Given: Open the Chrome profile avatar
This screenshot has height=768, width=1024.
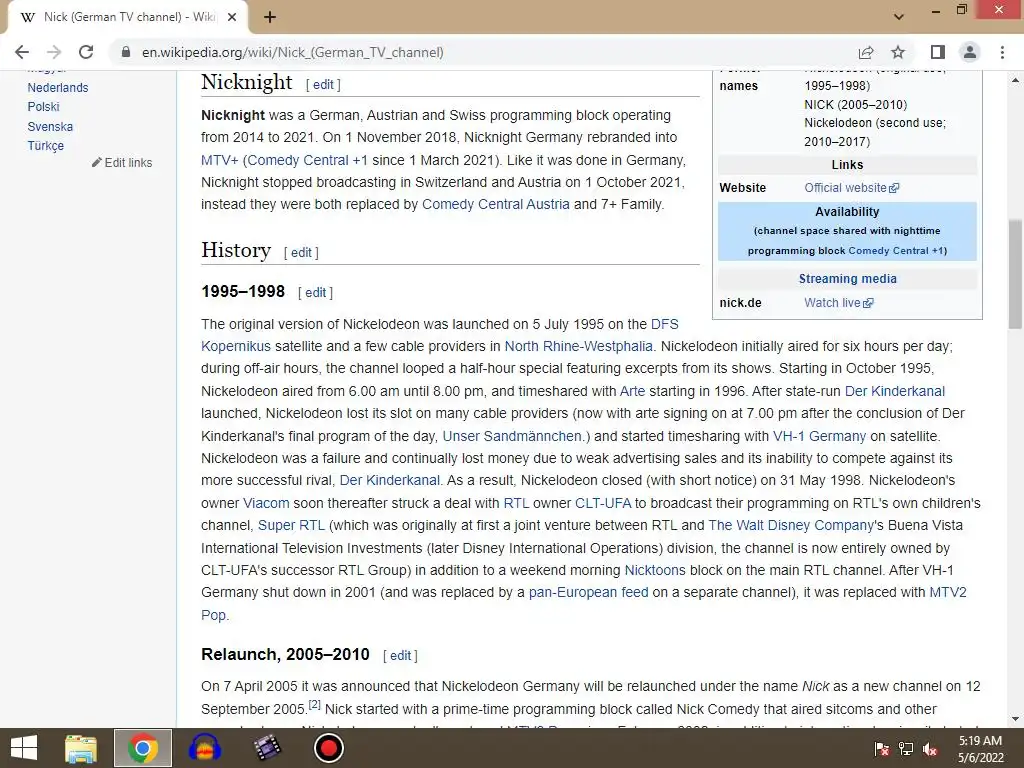Looking at the screenshot, I should point(970,52).
